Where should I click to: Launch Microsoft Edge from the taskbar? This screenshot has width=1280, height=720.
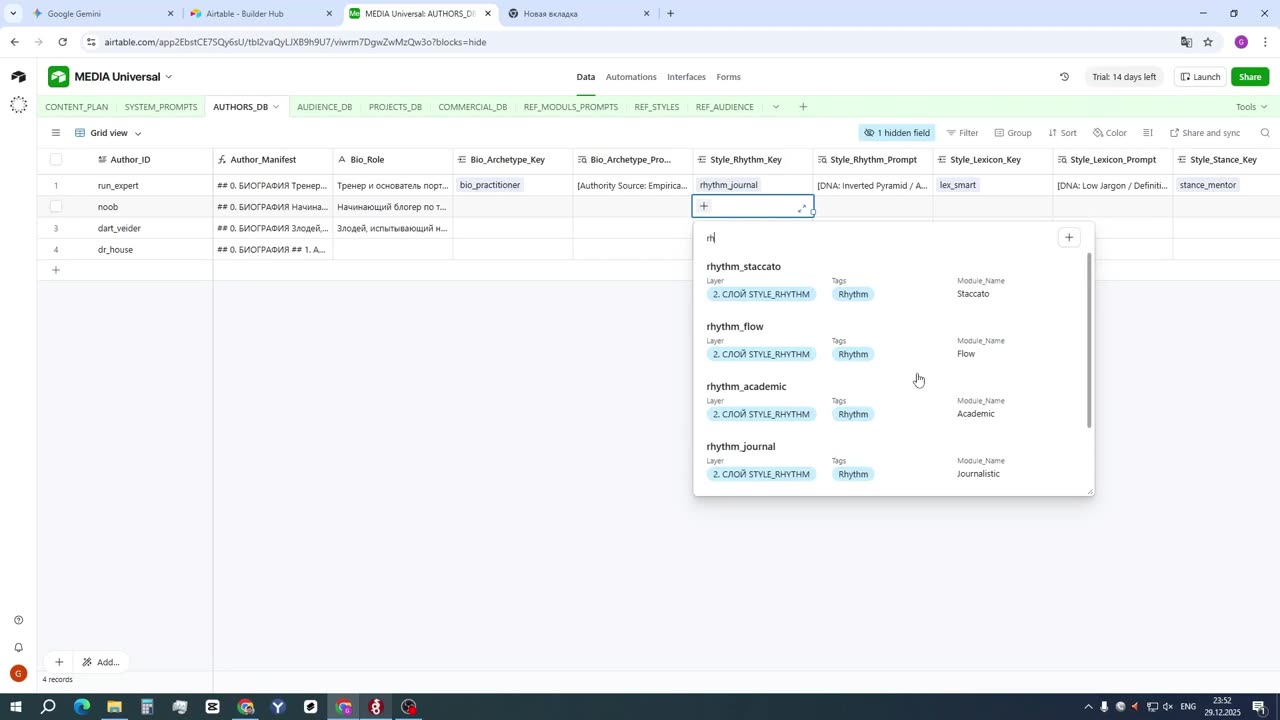point(82,707)
